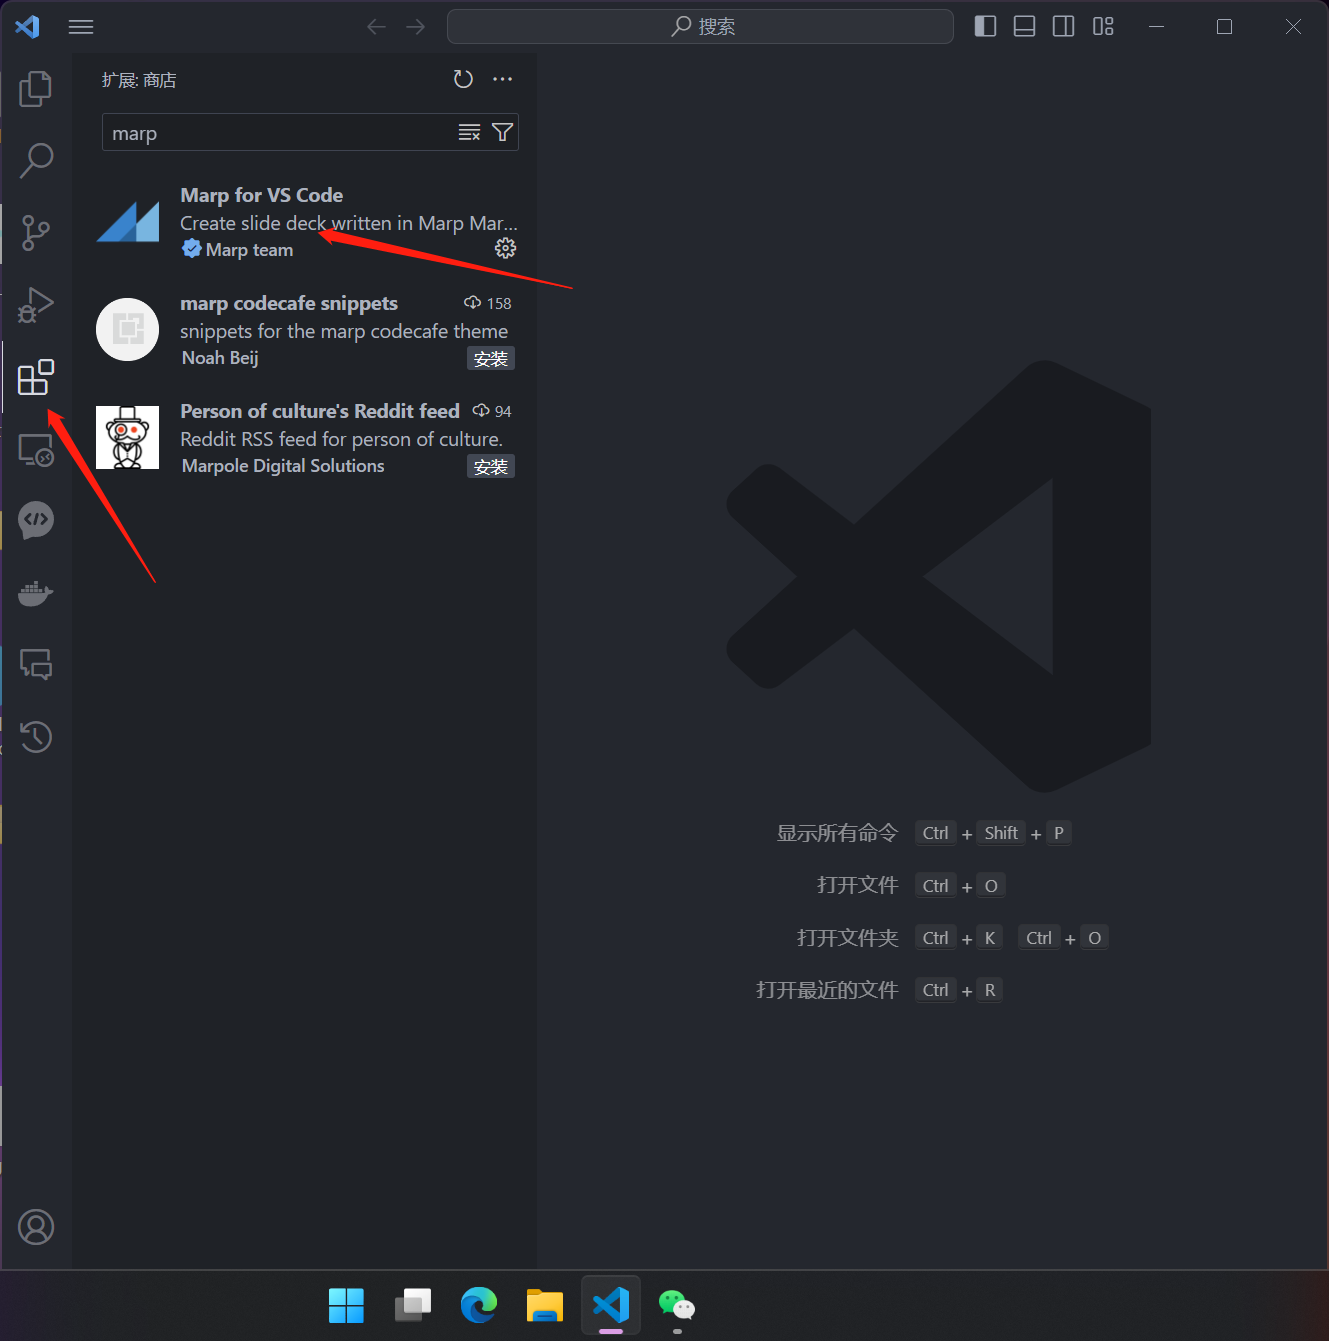Screen dimensions: 1329x1341
Task: Click the marp codecafe snippets logo
Action: coord(128,329)
